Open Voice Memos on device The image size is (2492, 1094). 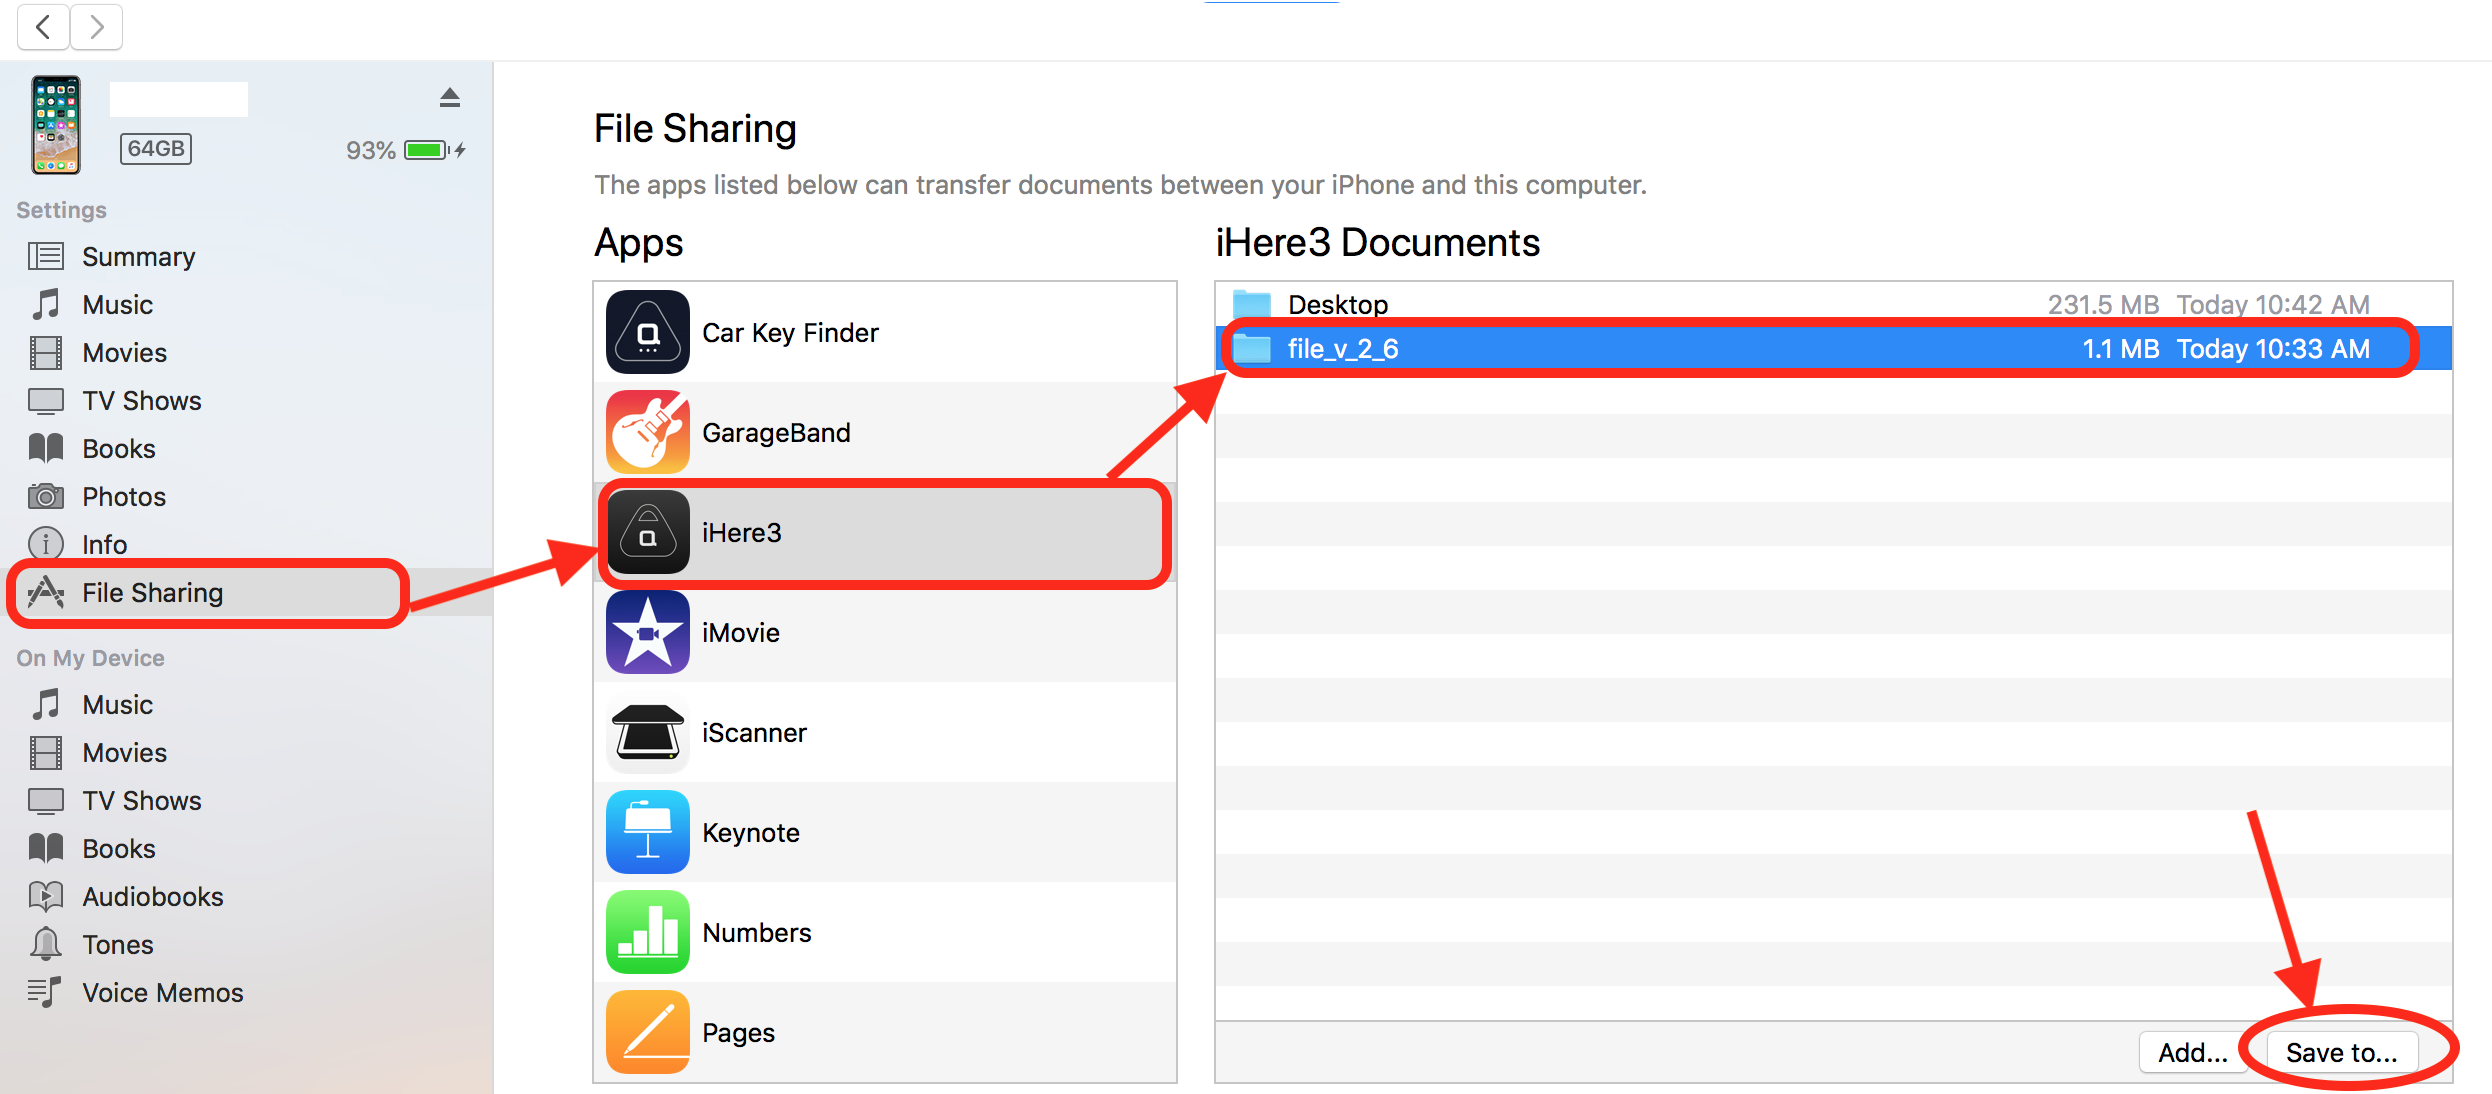point(162,993)
